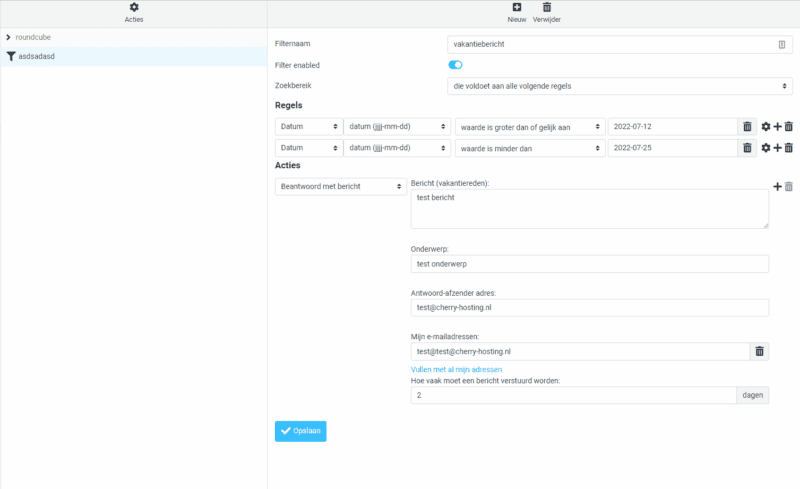Expand the roundcube filter set
The image size is (800, 489).
(8, 37)
